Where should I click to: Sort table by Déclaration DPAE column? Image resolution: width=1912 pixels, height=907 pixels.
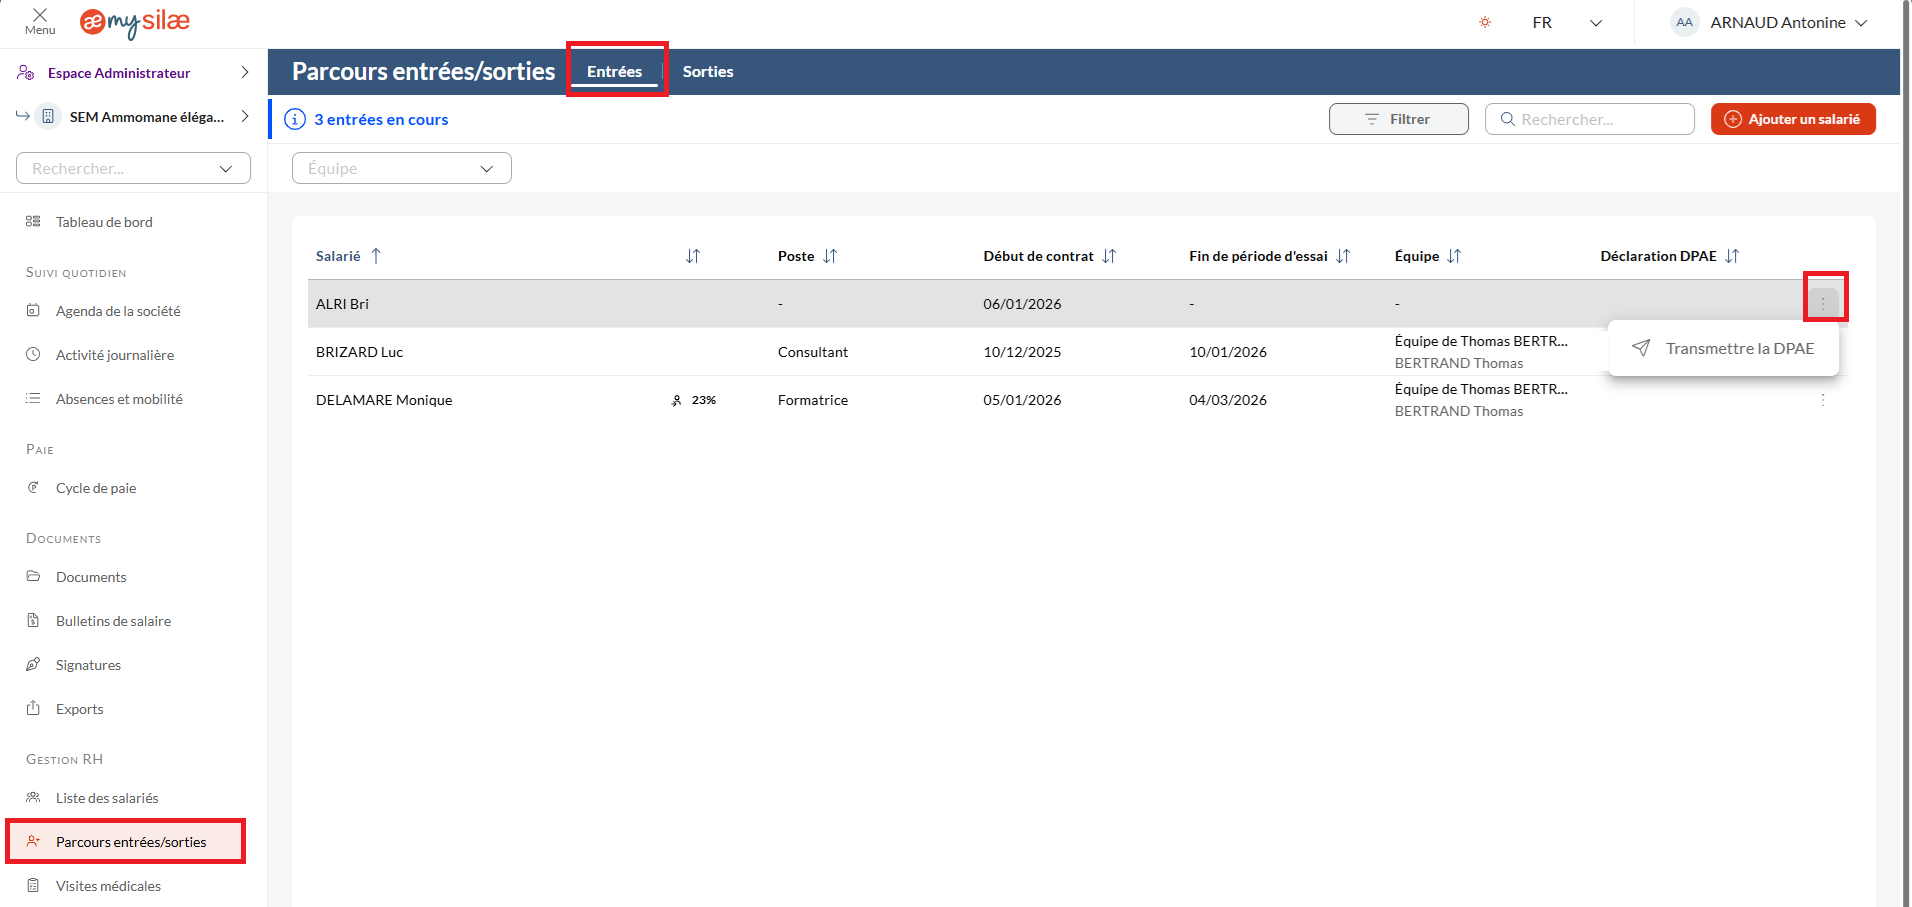[1732, 256]
